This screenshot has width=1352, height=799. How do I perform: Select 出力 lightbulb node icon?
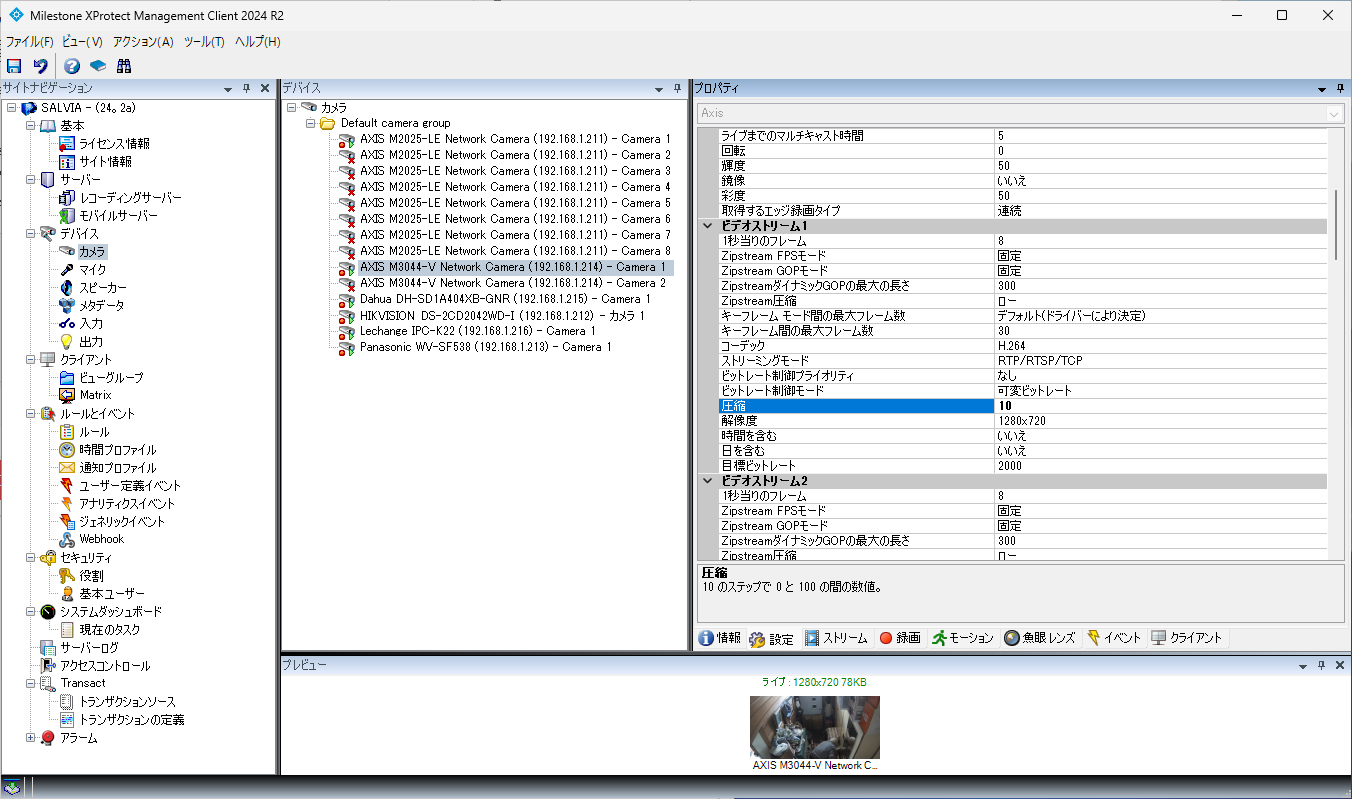click(x=67, y=342)
